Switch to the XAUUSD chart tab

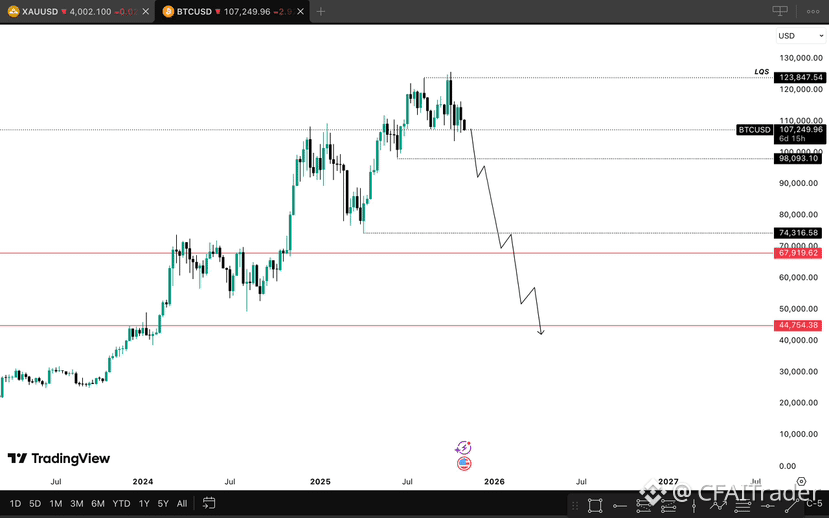(x=77, y=11)
